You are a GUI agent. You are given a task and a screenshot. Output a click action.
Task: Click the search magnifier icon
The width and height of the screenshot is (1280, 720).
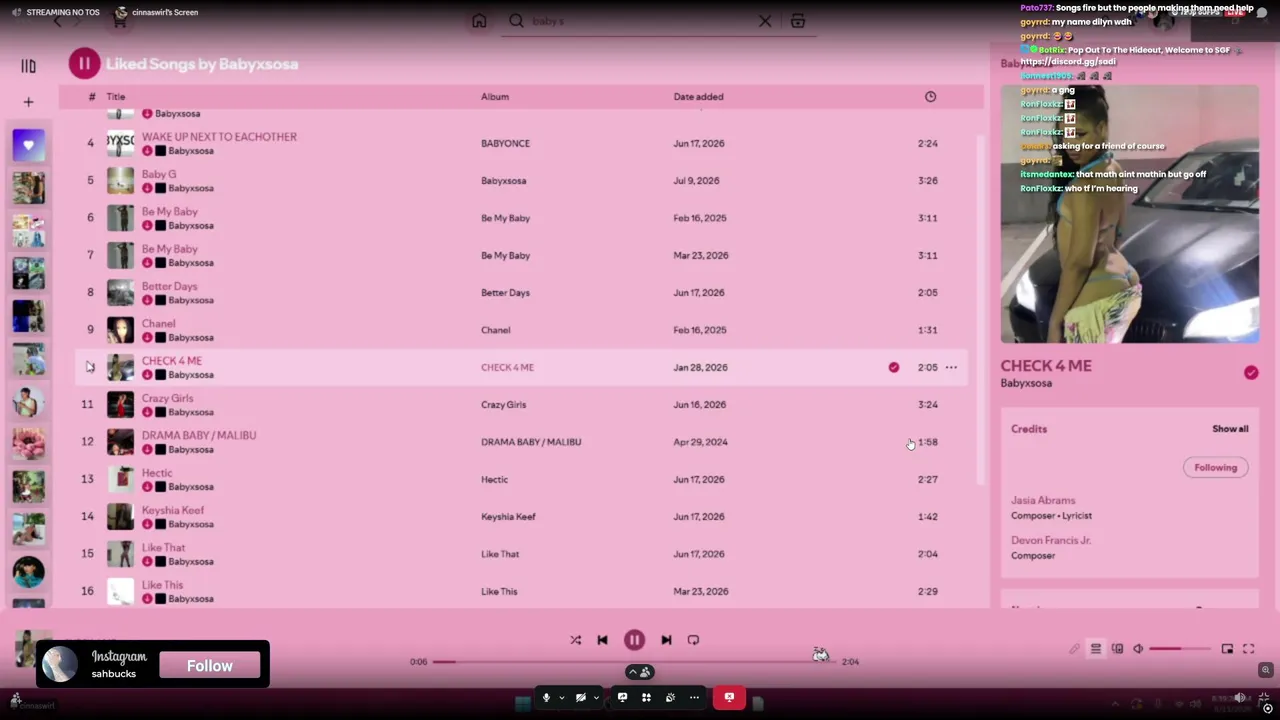(516, 21)
